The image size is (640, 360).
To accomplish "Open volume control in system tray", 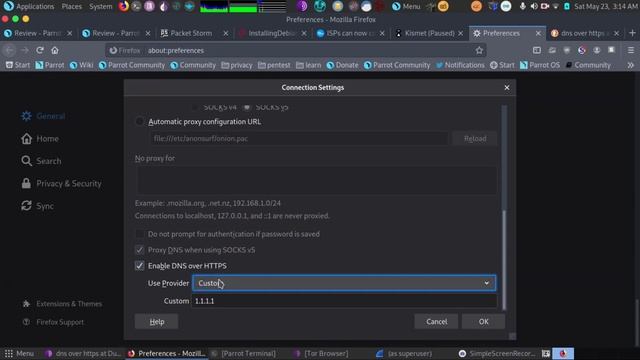I will [x=534, y=6].
